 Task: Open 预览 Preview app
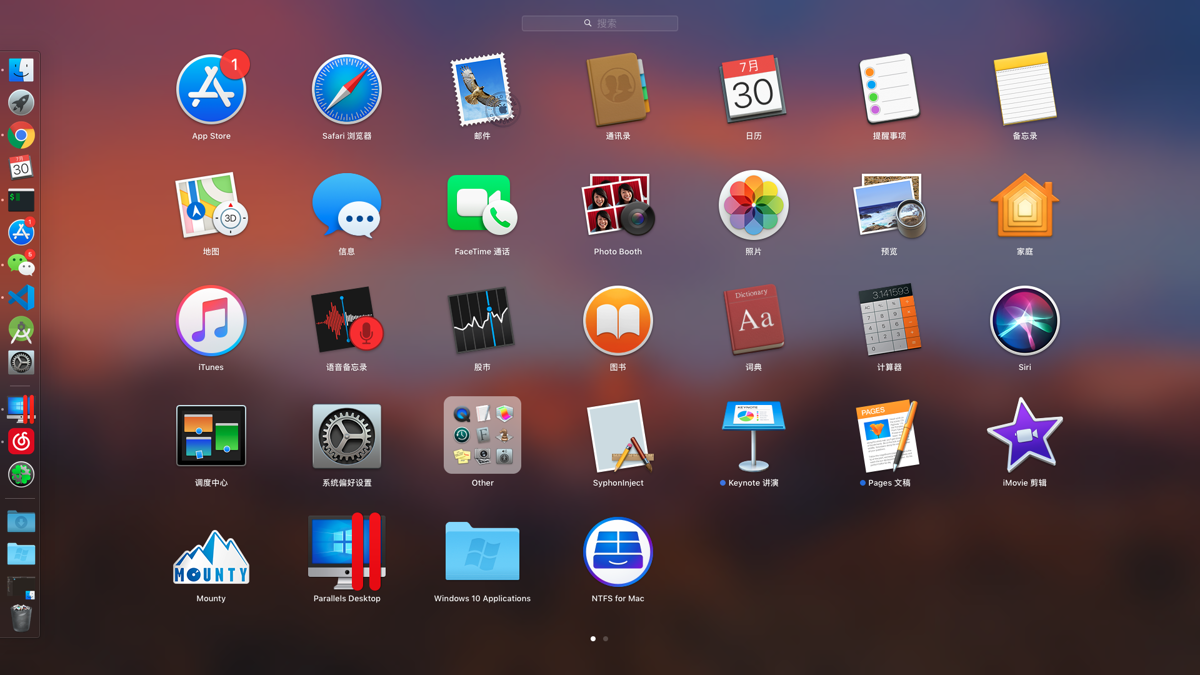[x=889, y=206]
